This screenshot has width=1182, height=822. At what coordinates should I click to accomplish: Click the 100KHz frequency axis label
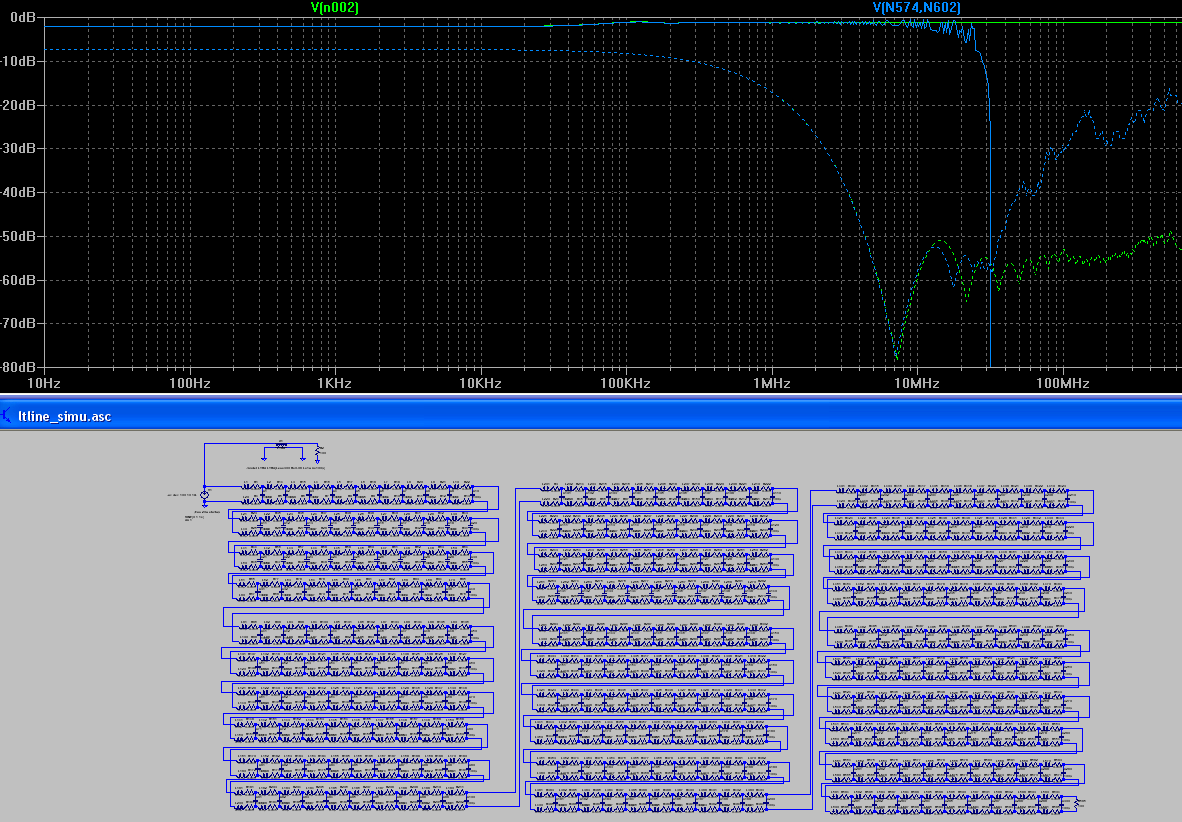(x=625, y=383)
